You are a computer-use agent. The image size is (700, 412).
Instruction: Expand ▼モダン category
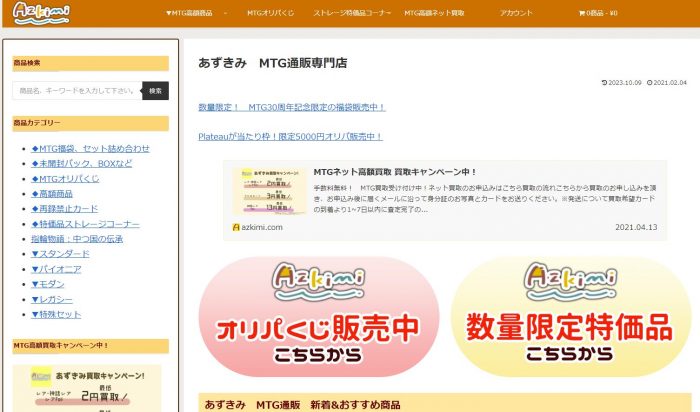click(x=48, y=284)
